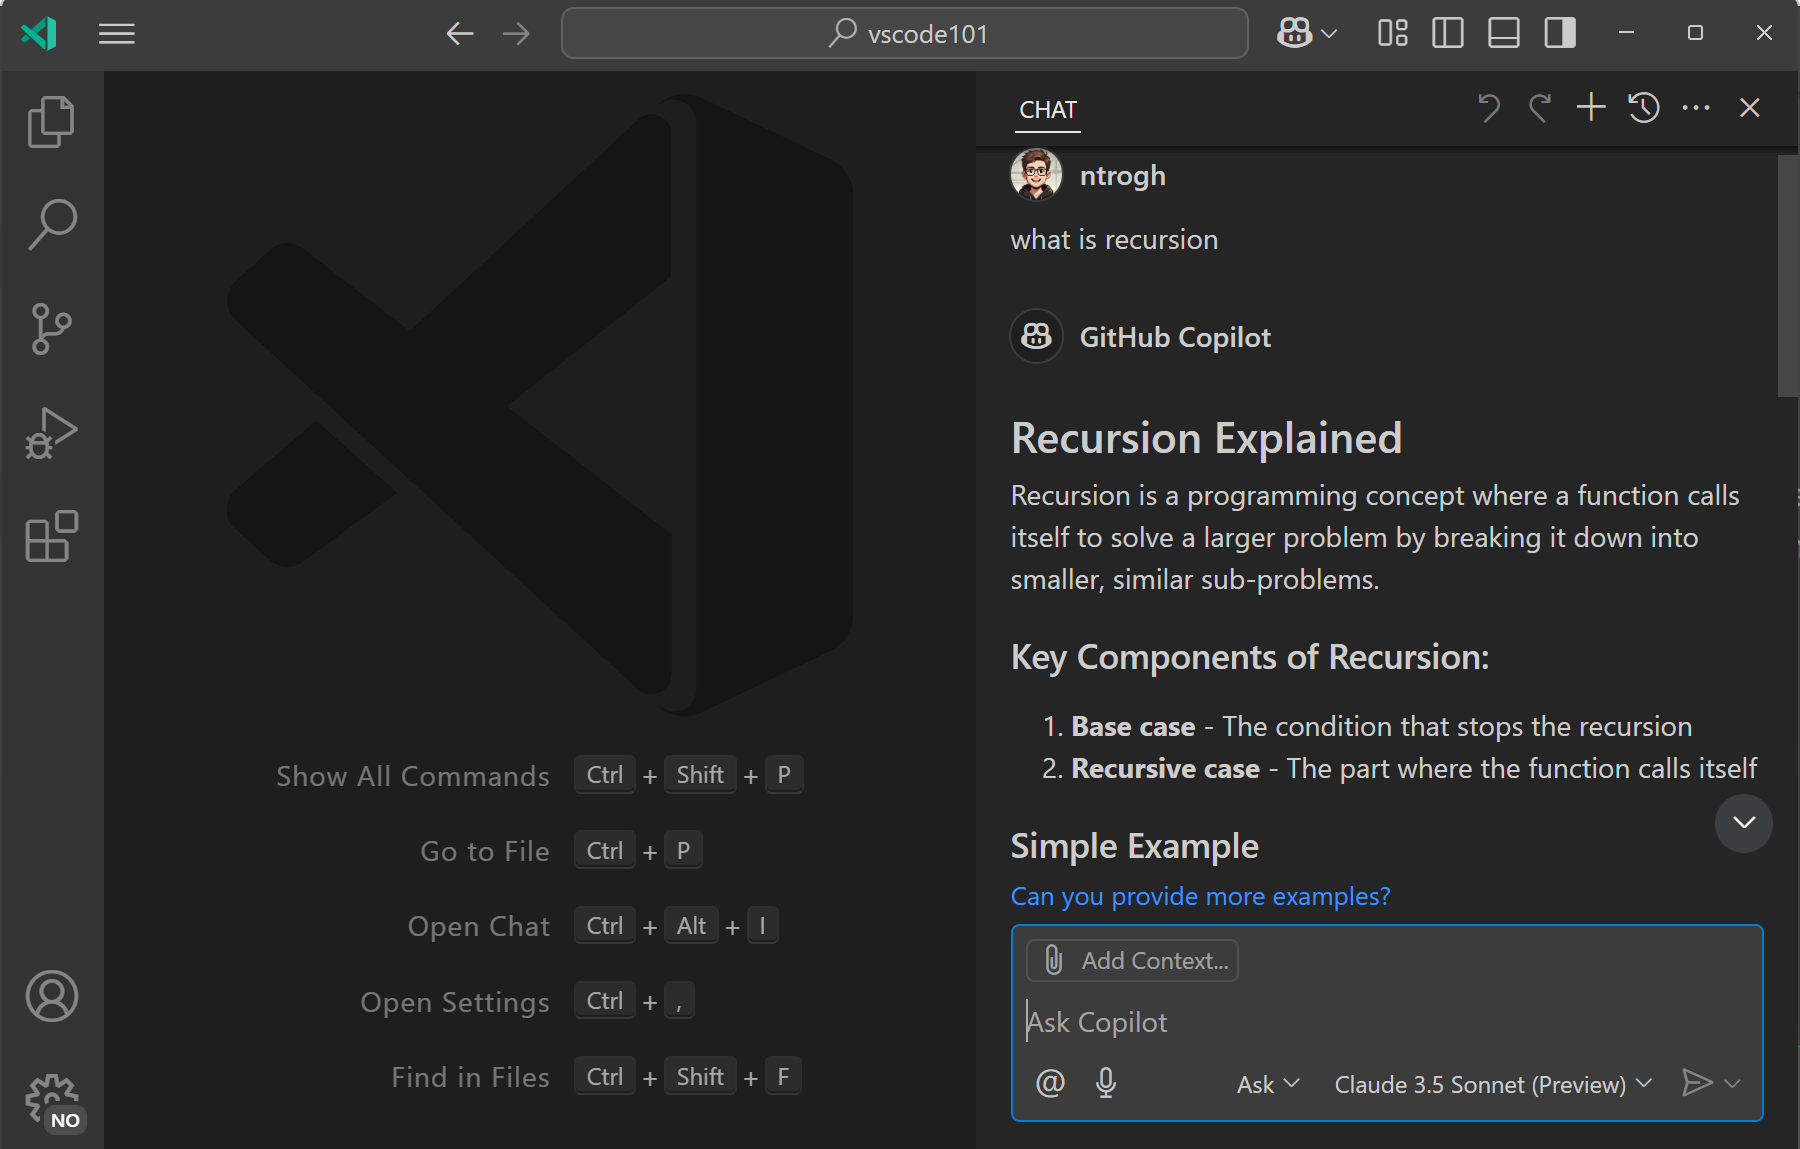Click the Can you provide more examples link
Image resolution: width=1800 pixels, height=1149 pixels.
[1200, 896]
